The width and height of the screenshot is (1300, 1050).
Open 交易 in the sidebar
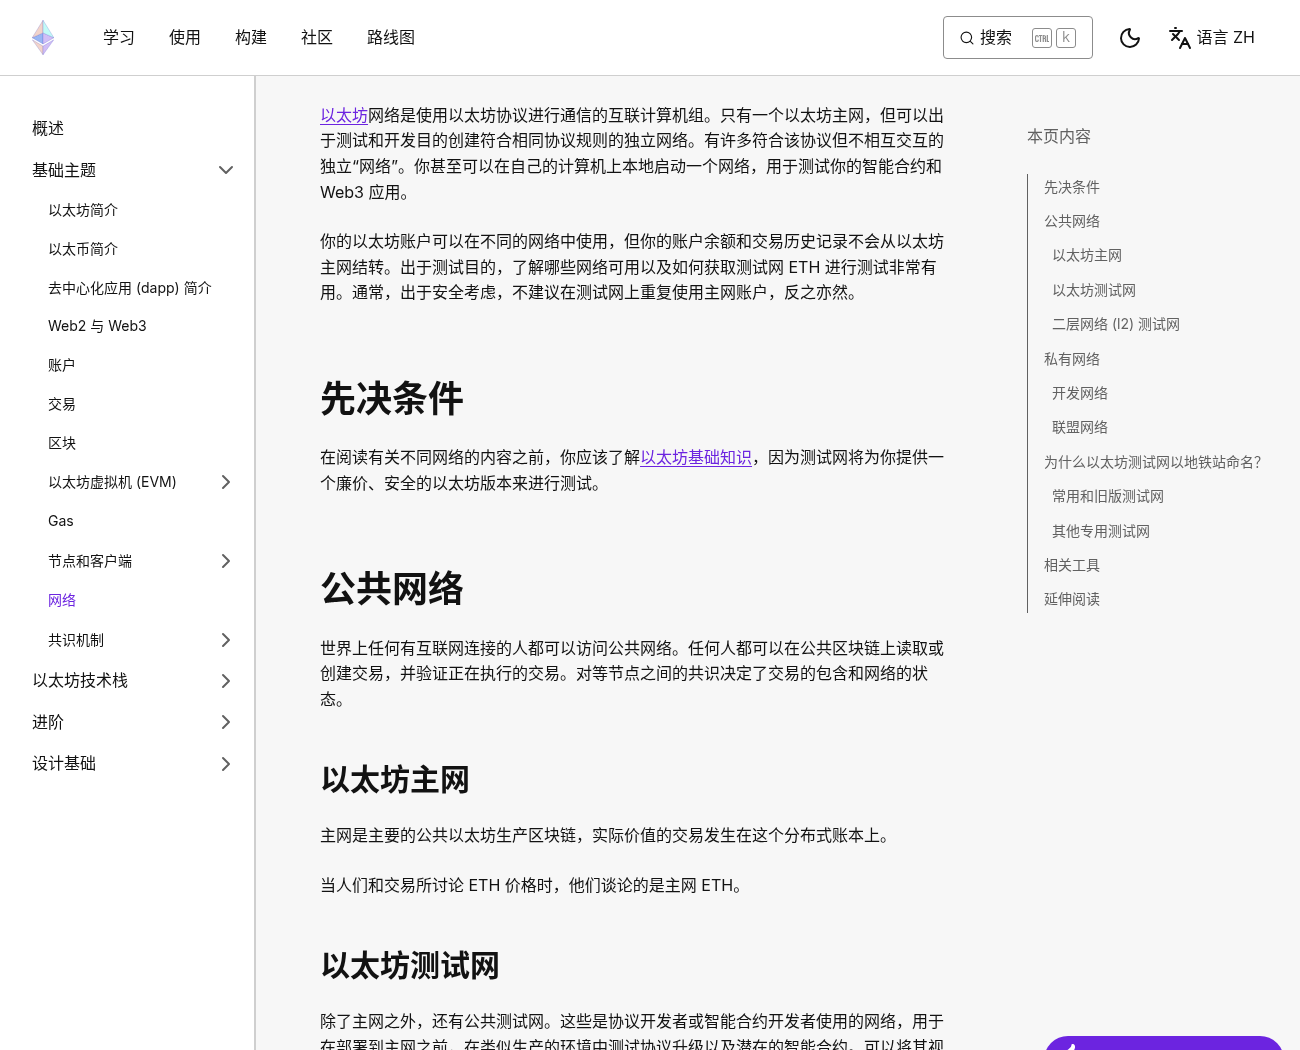(x=62, y=404)
